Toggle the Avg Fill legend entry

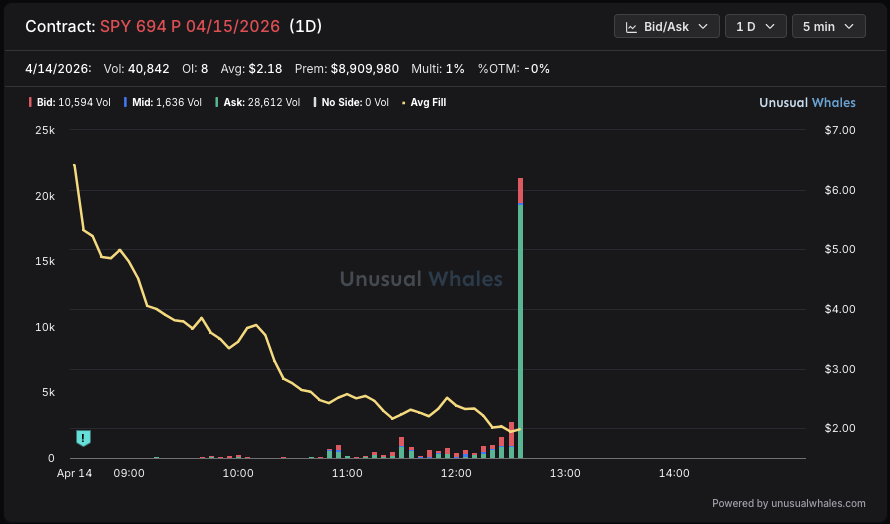(x=424, y=103)
